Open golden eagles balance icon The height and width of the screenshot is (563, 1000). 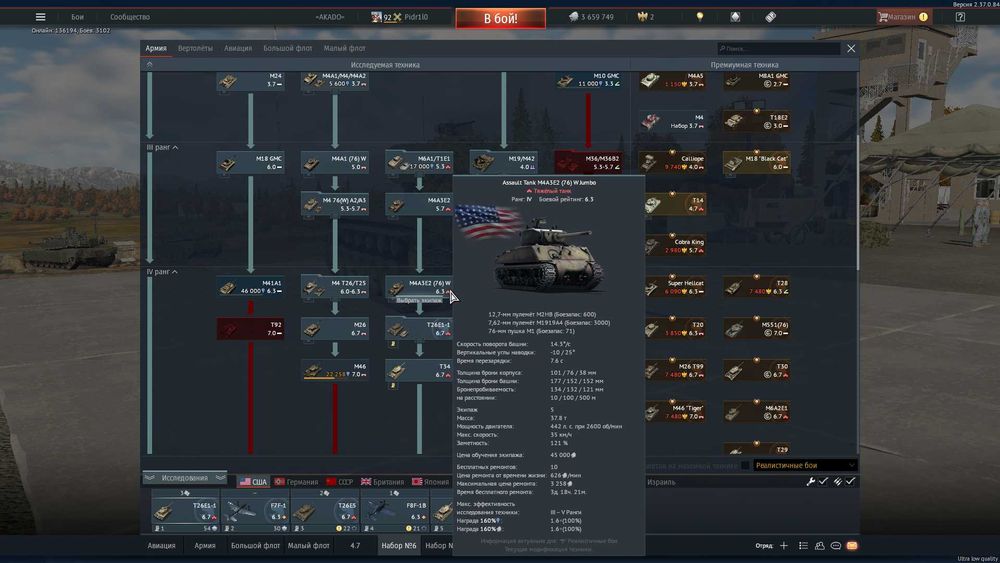click(x=645, y=17)
